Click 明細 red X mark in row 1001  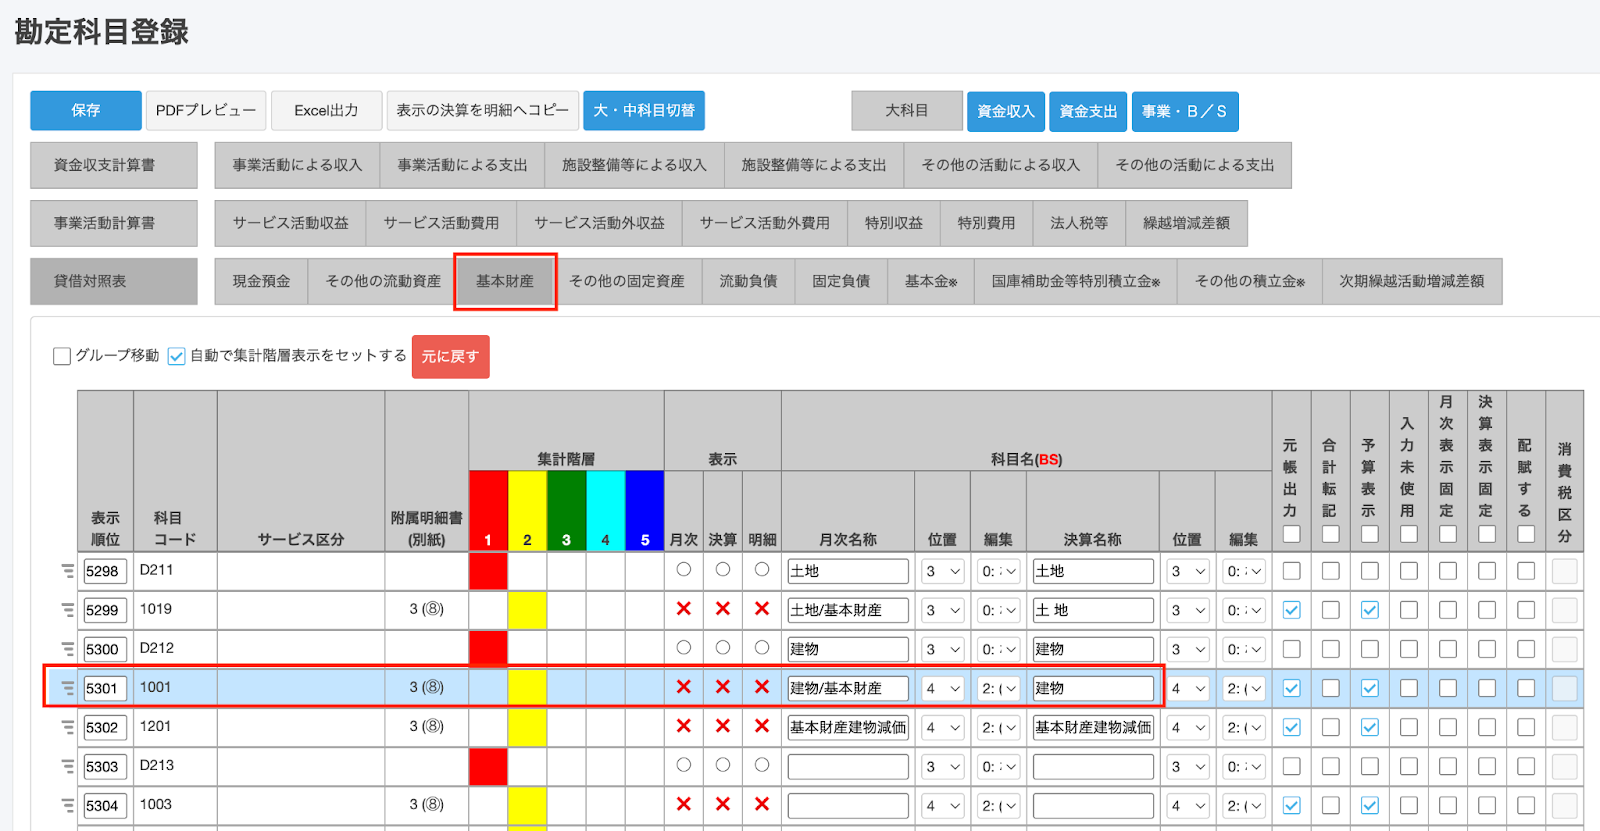click(x=762, y=687)
